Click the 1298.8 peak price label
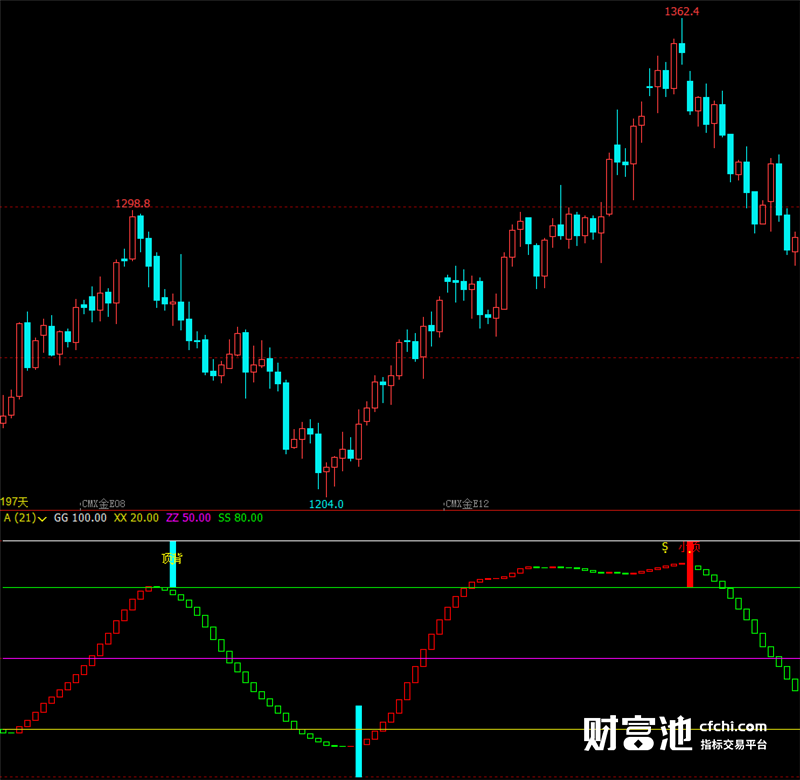 133,204
